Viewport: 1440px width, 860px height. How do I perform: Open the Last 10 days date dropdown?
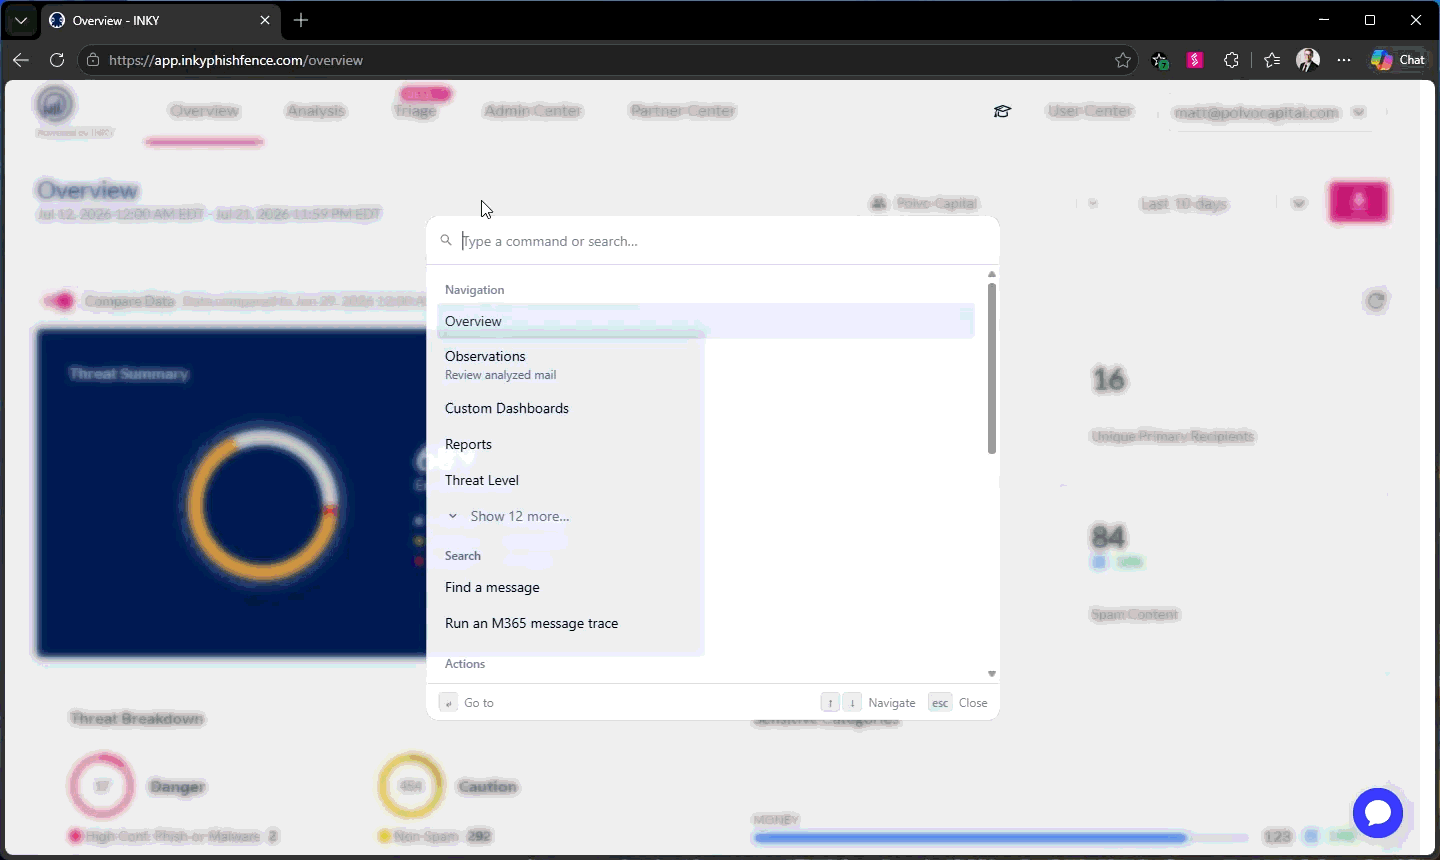point(1223,203)
